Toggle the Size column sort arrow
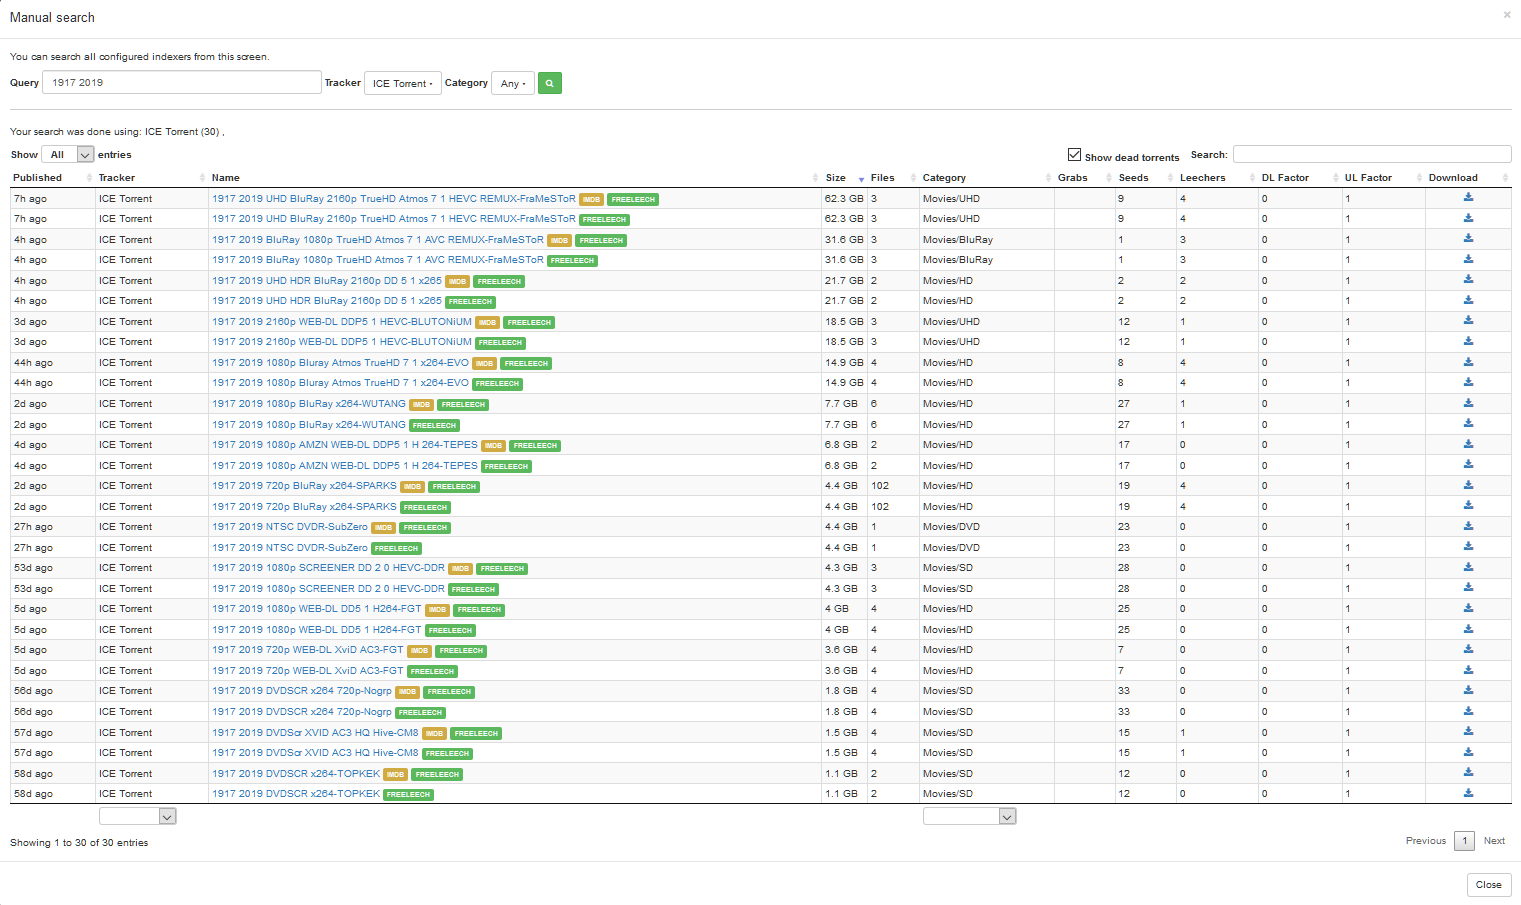 click(x=860, y=177)
